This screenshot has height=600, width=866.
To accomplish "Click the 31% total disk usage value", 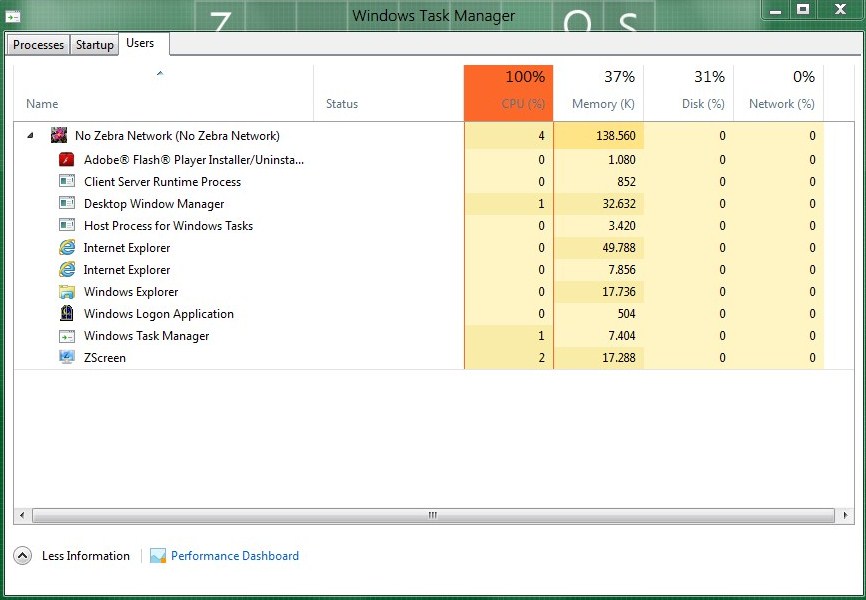I will click(709, 77).
